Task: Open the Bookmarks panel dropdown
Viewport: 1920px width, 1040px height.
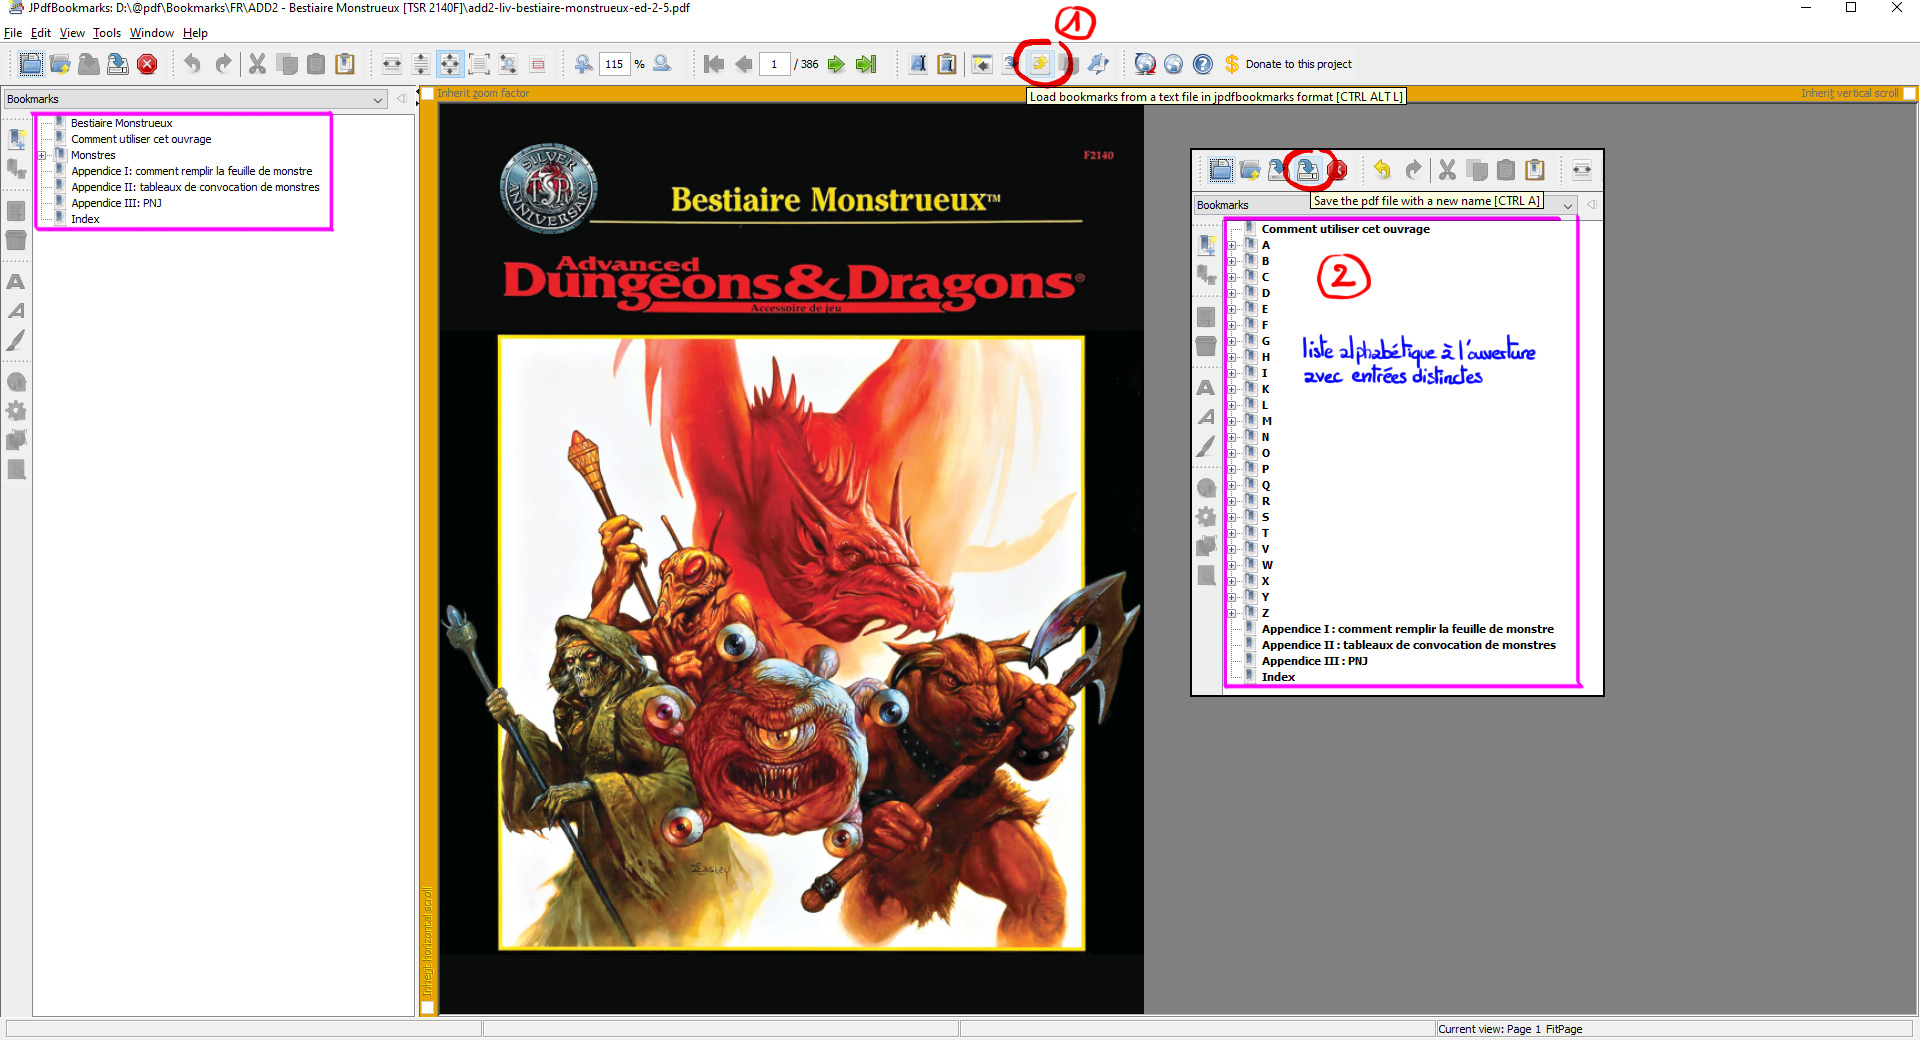Action: click(378, 99)
